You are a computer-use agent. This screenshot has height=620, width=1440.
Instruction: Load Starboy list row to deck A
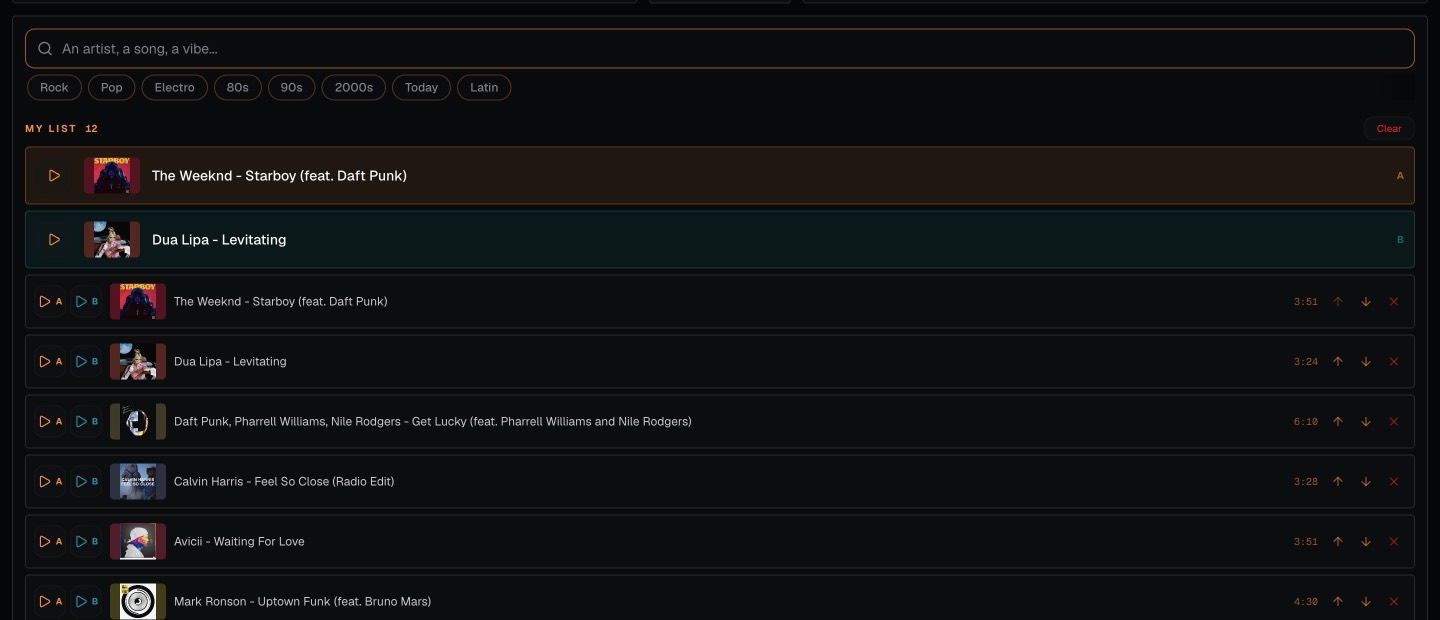tap(50, 302)
